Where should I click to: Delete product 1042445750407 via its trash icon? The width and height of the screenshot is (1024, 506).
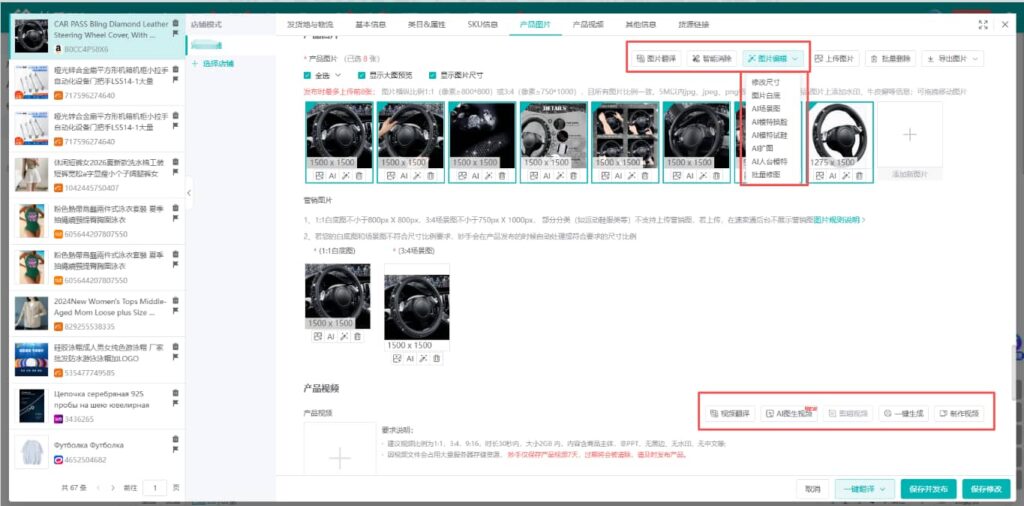point(175,162)
